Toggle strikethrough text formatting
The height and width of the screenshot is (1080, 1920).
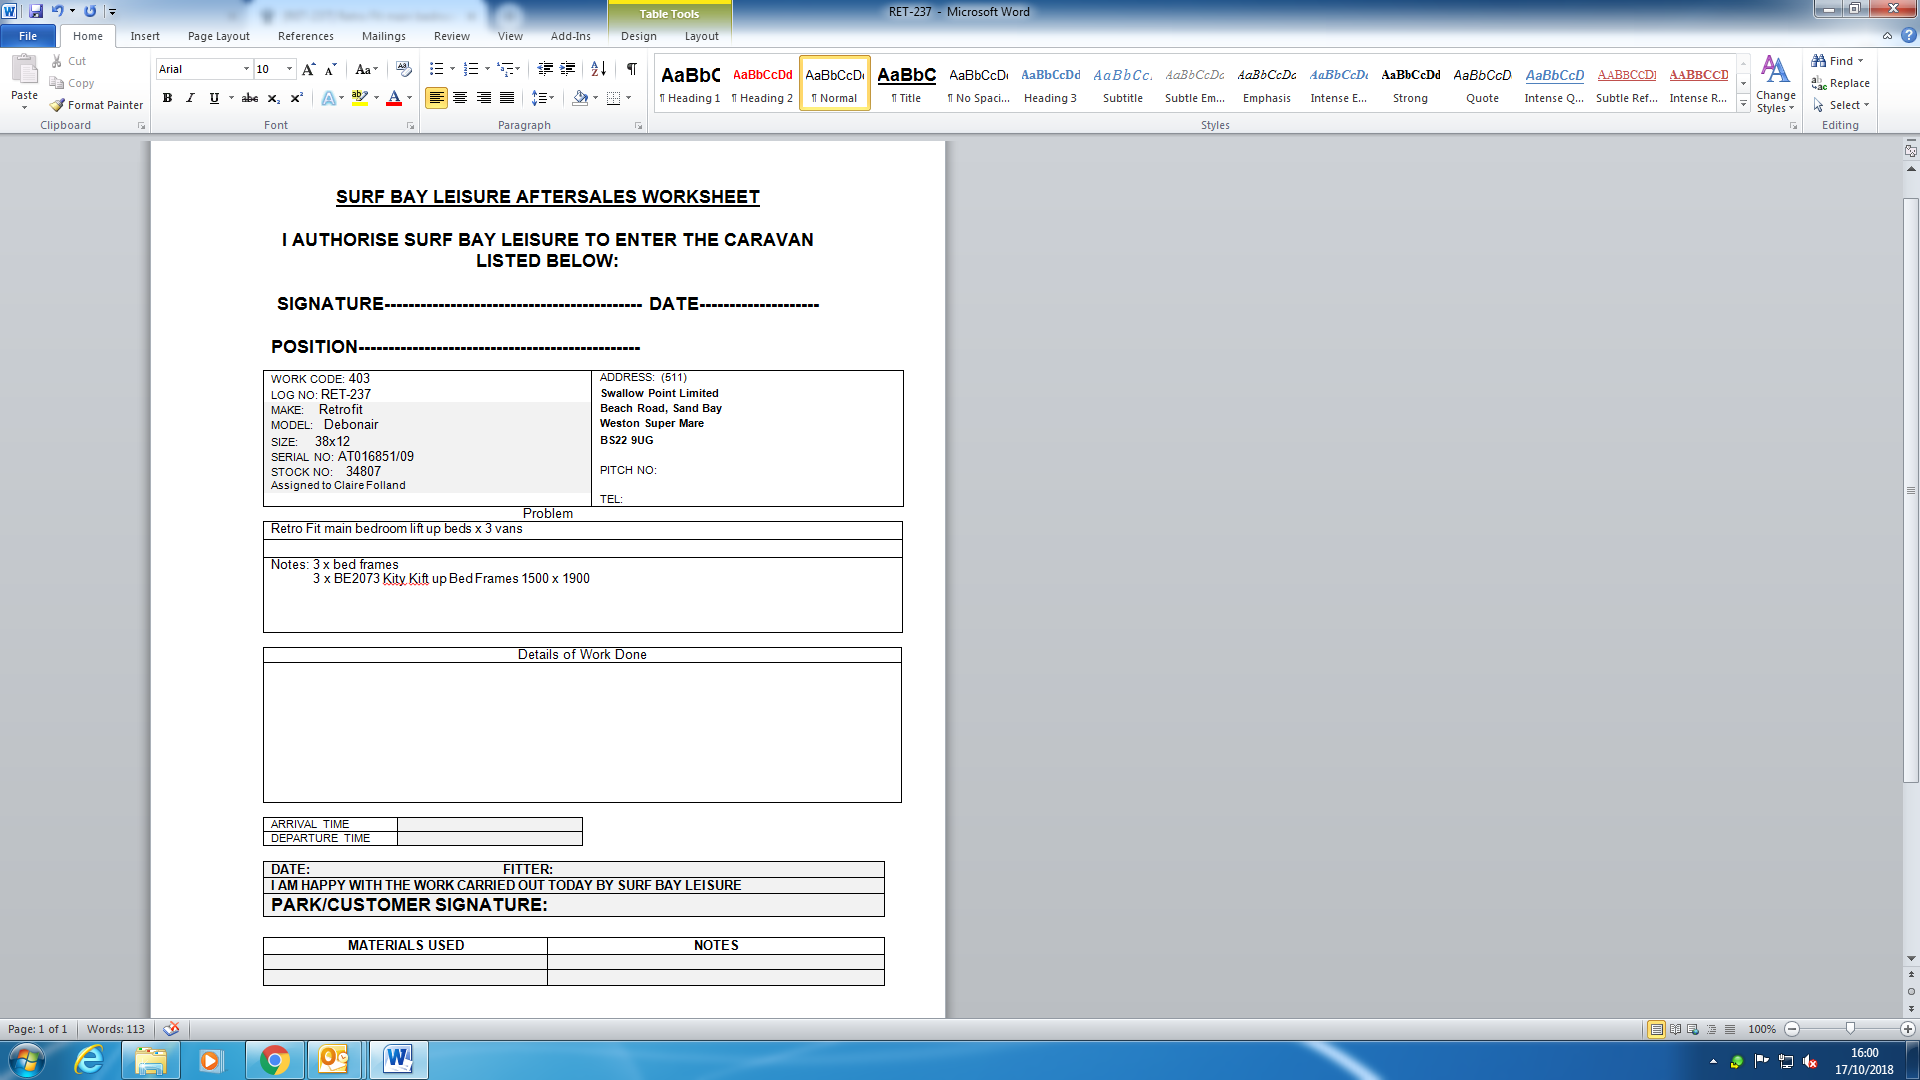(250, 98)
